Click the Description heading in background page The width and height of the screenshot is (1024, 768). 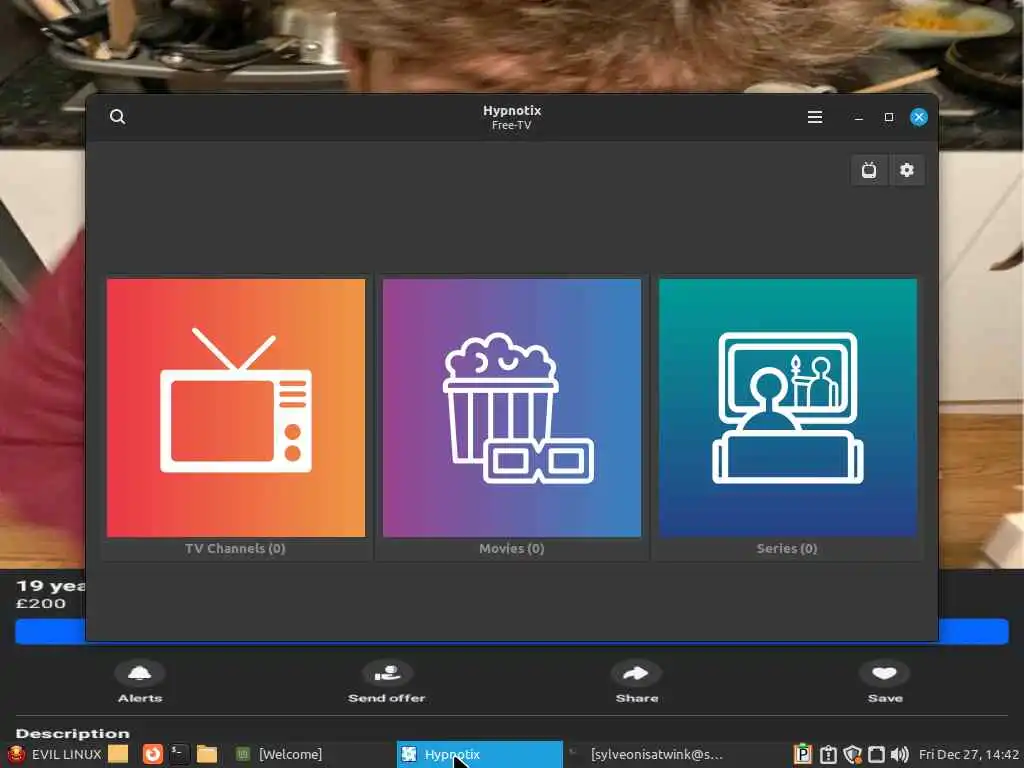[x=72, y=733]
